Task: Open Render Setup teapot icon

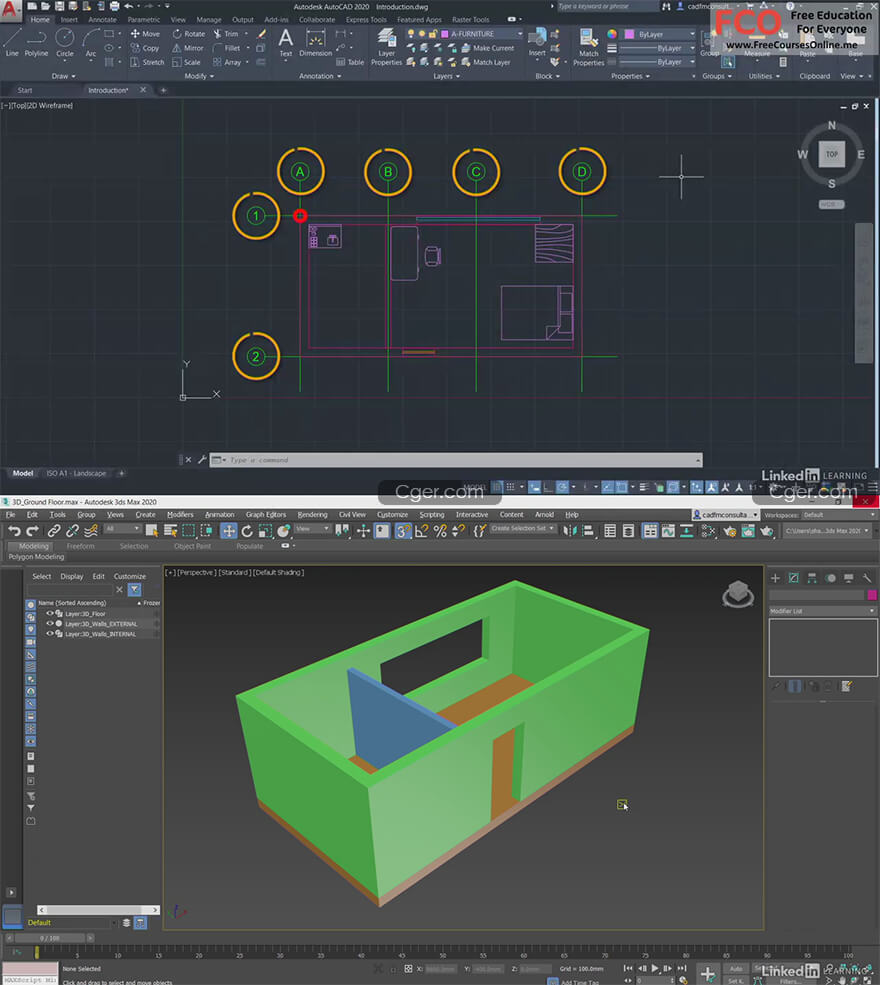Action: point(729,531)
